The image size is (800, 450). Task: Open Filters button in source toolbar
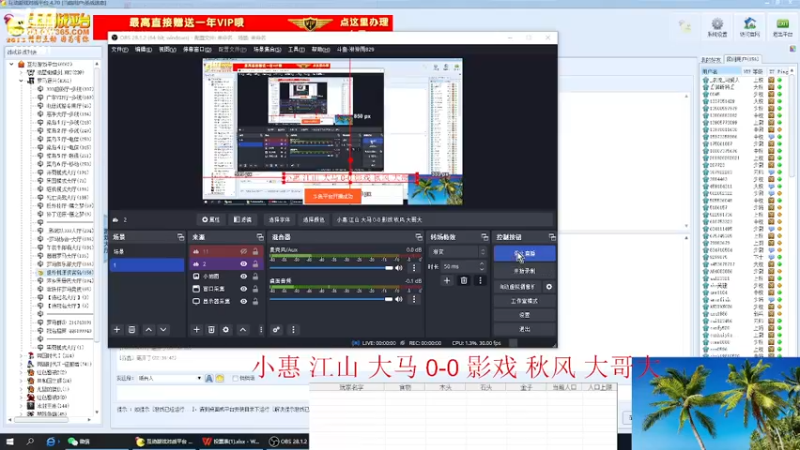pos(243,220)
